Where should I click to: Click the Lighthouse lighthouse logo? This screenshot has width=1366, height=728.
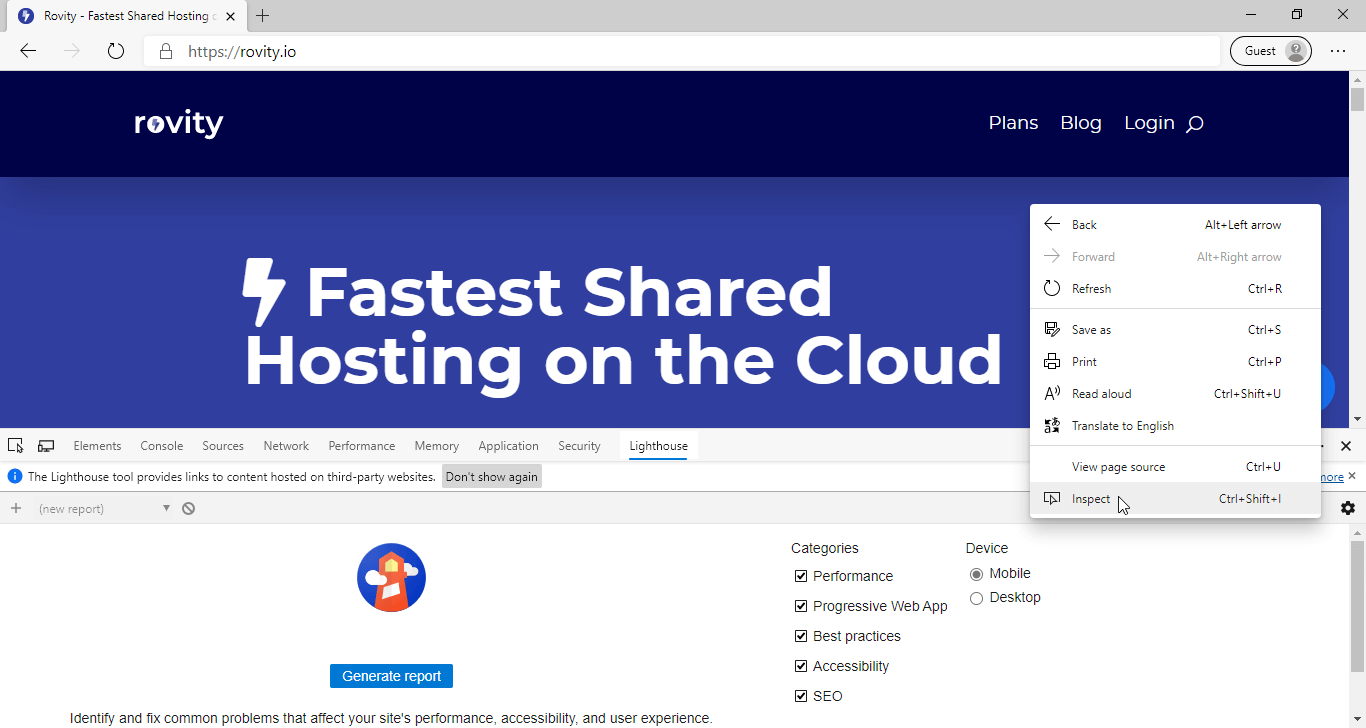coord(391,577)
